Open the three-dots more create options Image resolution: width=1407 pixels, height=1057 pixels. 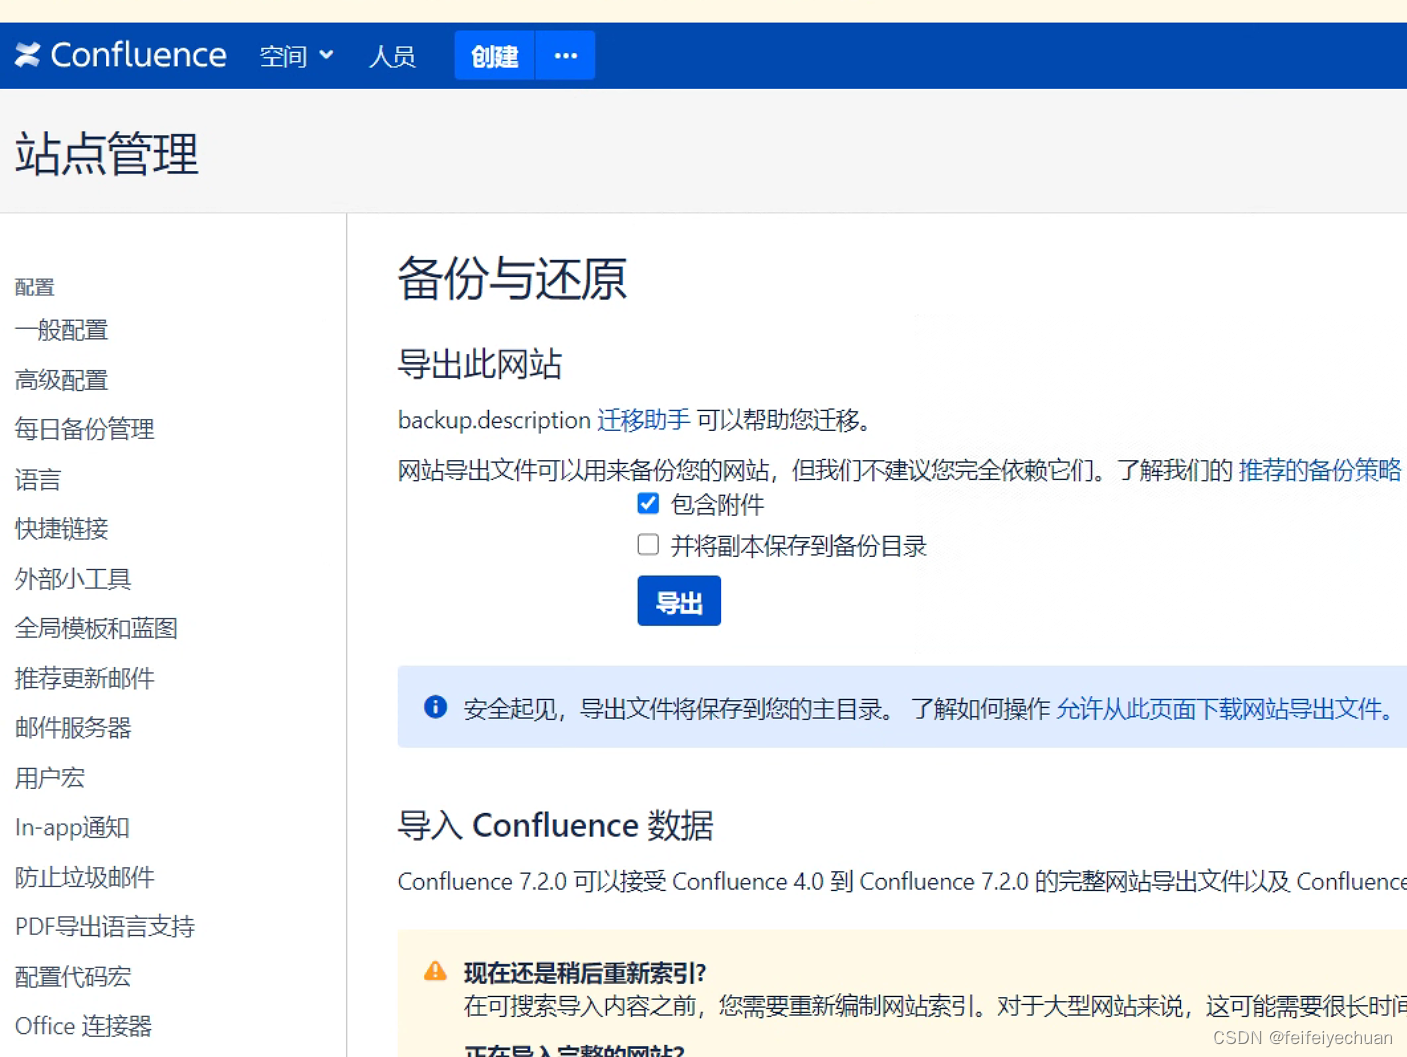pos(566,55)
